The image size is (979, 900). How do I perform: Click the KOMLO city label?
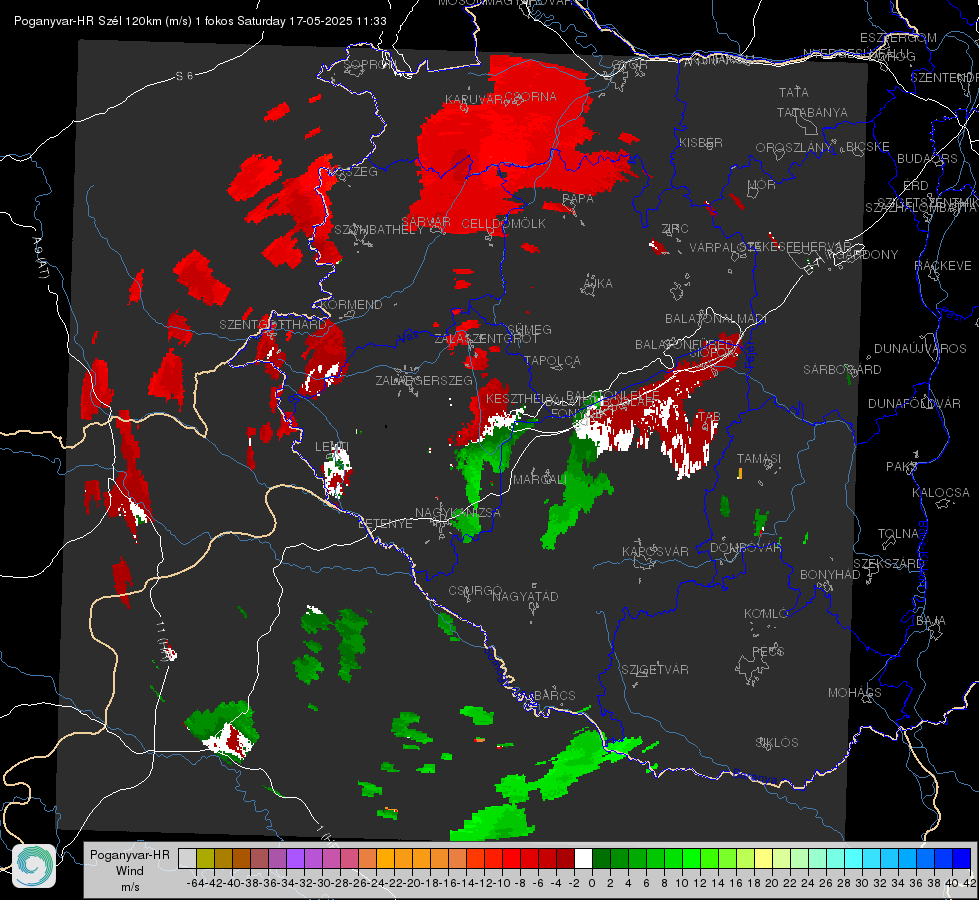pos(766,613)
